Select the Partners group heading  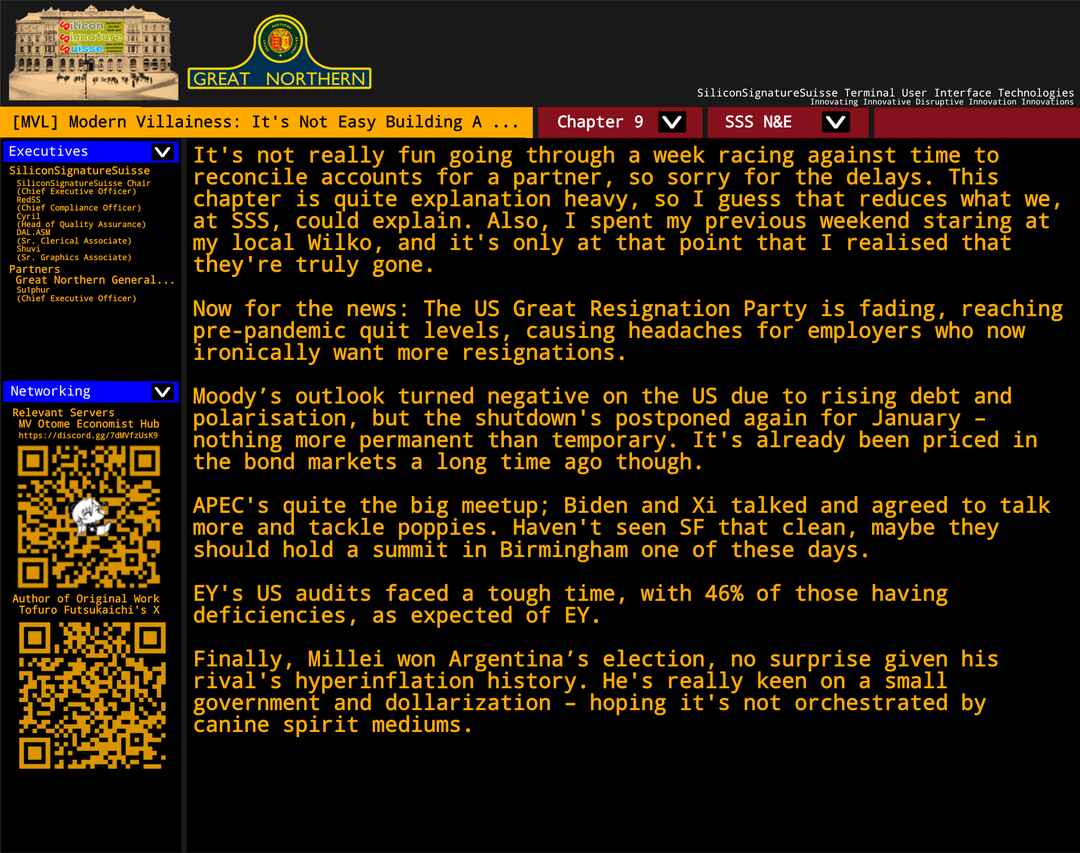34,269
